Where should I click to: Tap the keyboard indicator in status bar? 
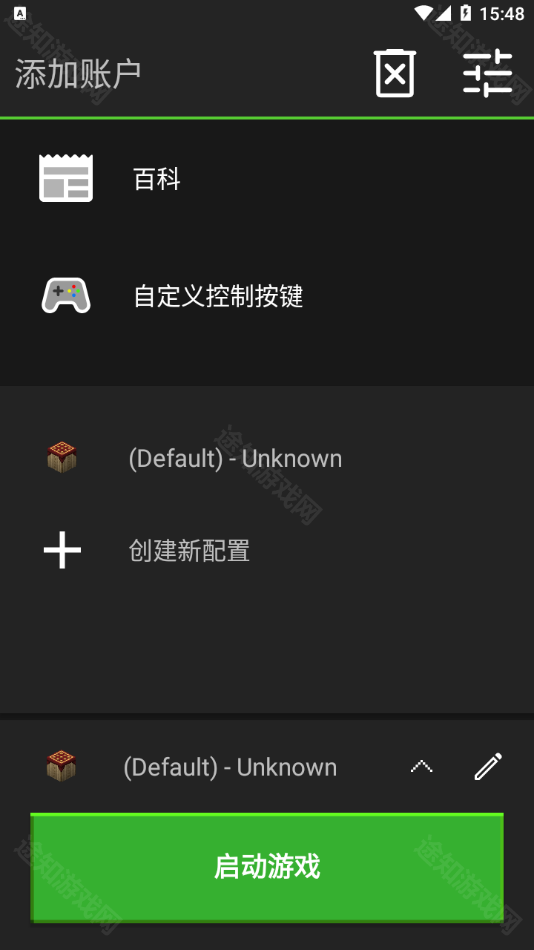20,13
